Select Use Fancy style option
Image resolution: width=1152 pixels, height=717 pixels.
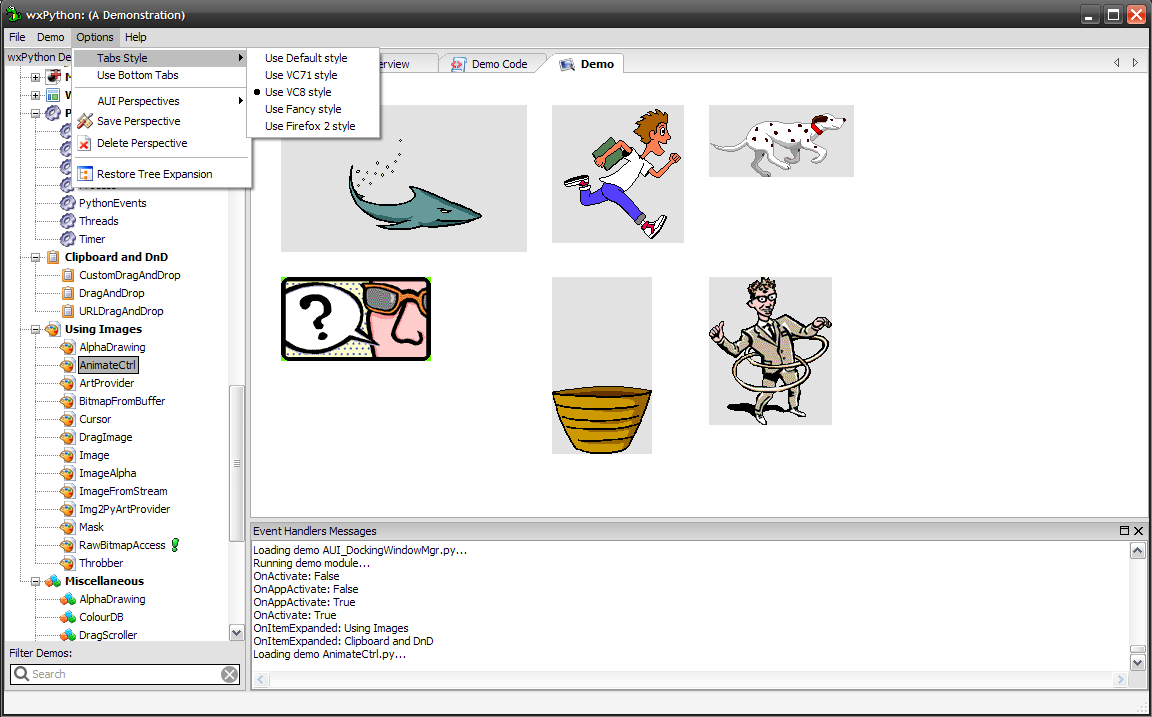(303, 109)
